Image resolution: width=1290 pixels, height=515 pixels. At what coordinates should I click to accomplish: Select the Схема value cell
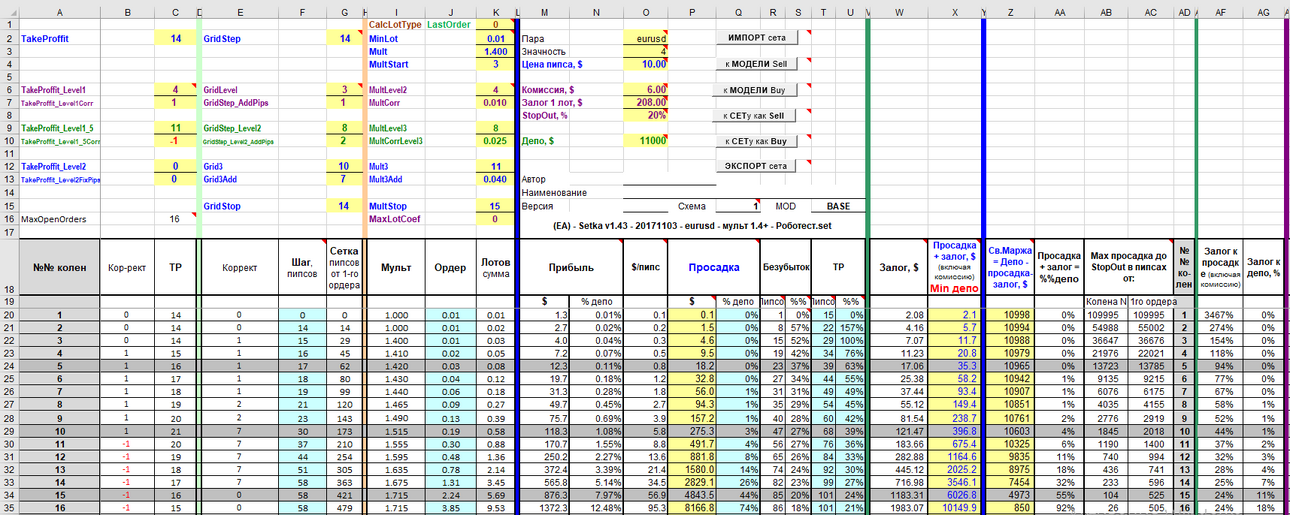pyautogui.click(x=740, y=205)
